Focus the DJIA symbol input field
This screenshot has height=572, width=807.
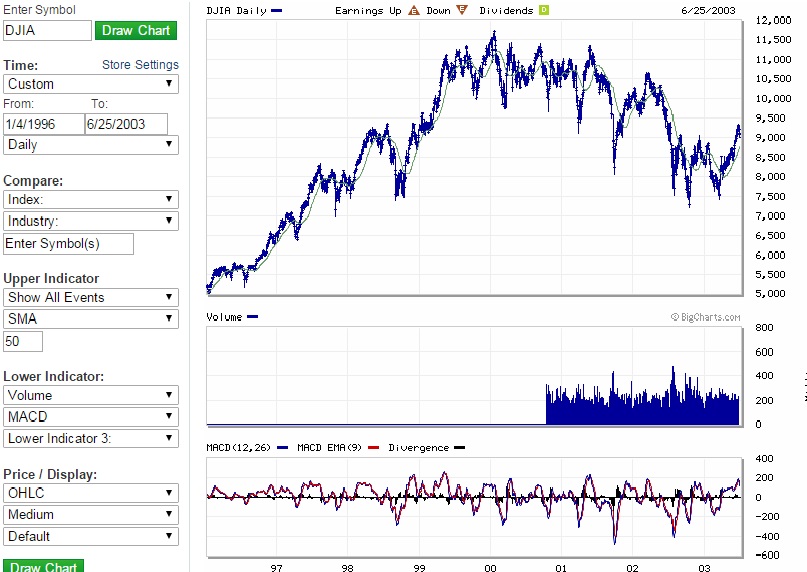click(x=47, y=30)
